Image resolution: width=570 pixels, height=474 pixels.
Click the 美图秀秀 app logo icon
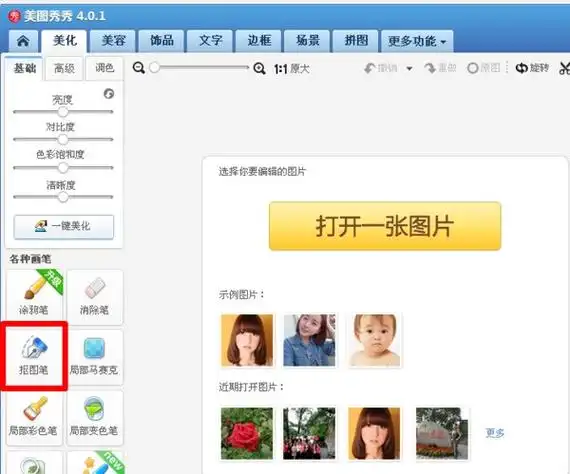[14, 16]
